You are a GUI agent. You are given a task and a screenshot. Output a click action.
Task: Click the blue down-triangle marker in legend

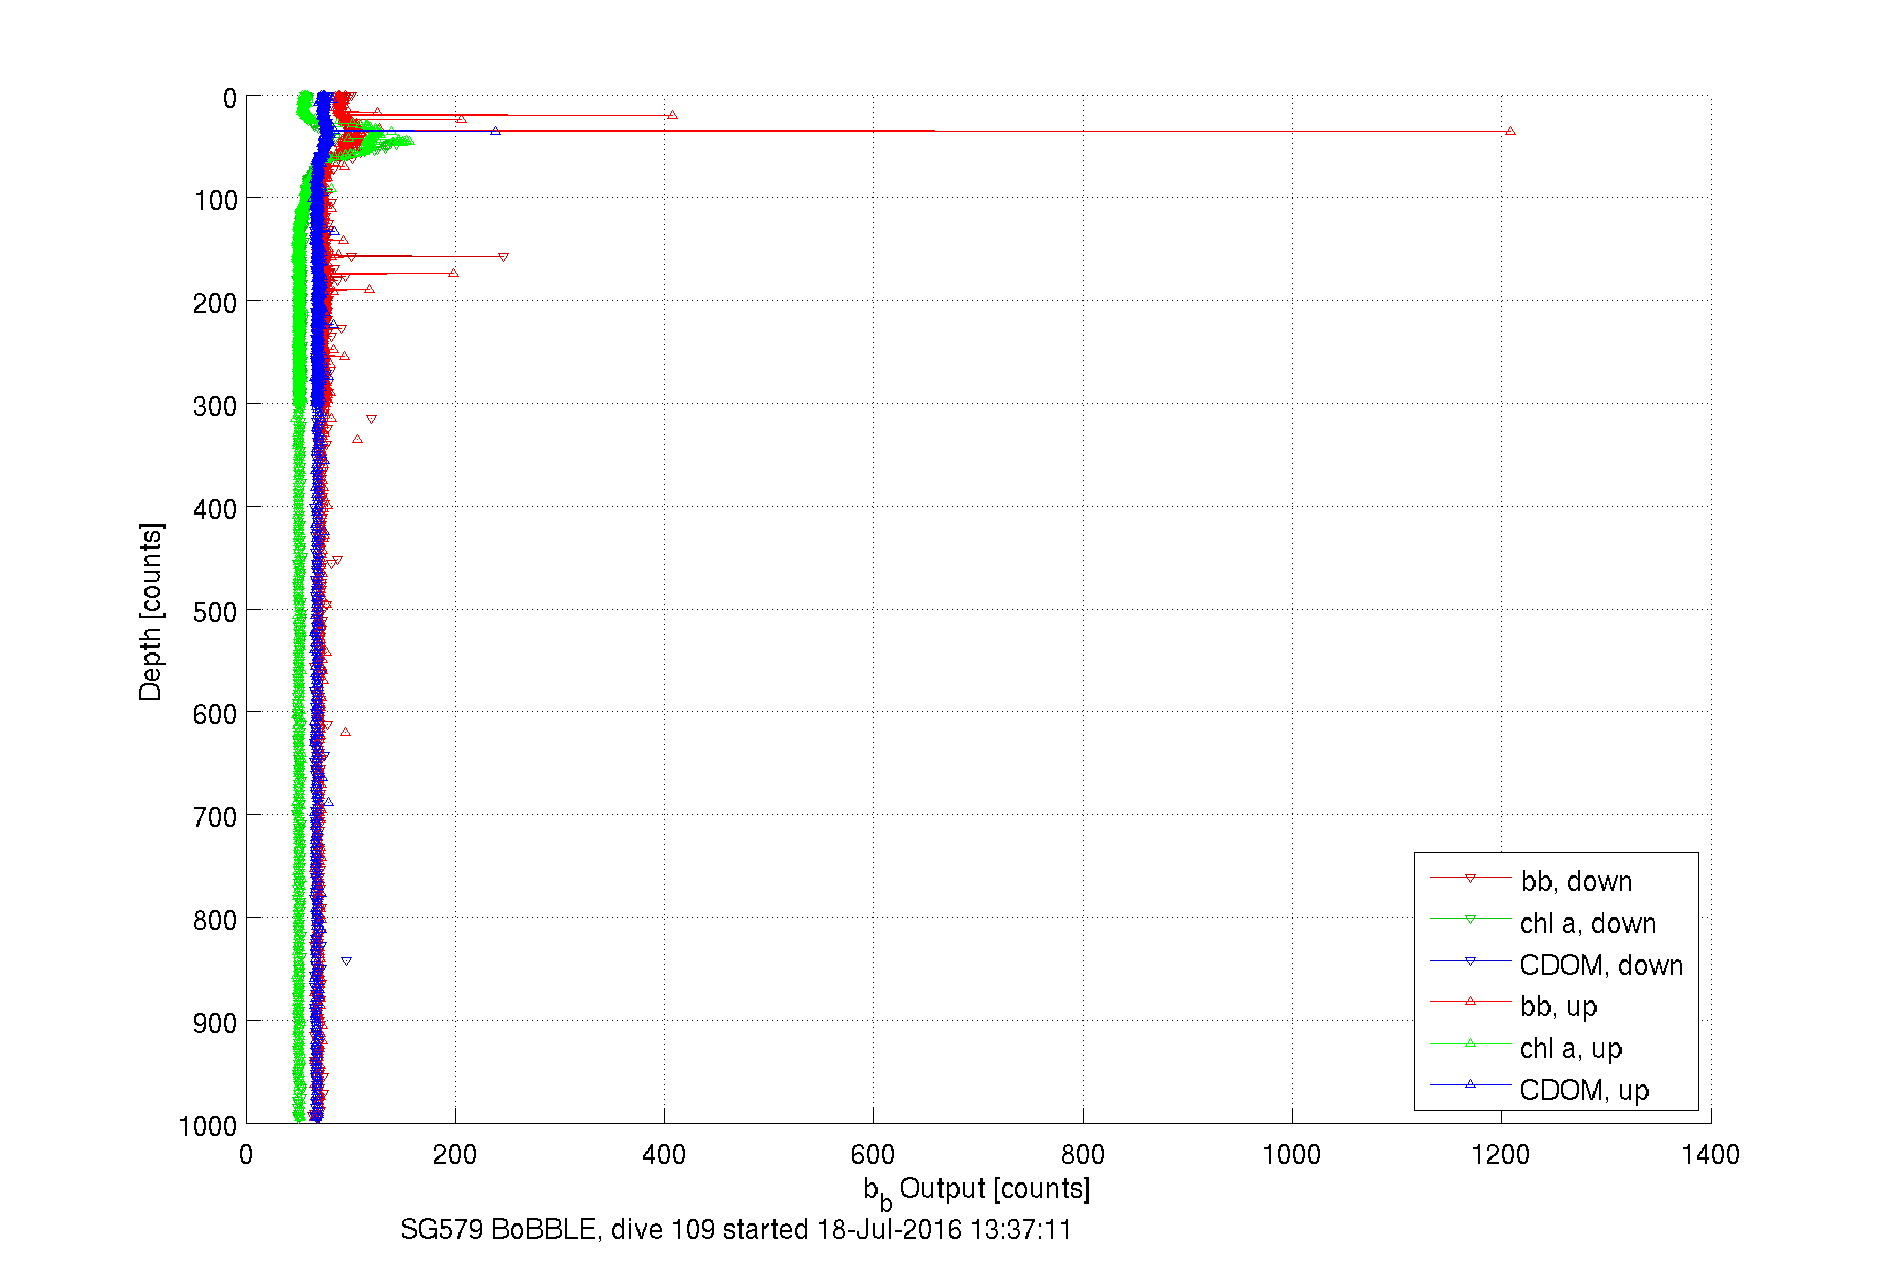(x=1470, y=961)
